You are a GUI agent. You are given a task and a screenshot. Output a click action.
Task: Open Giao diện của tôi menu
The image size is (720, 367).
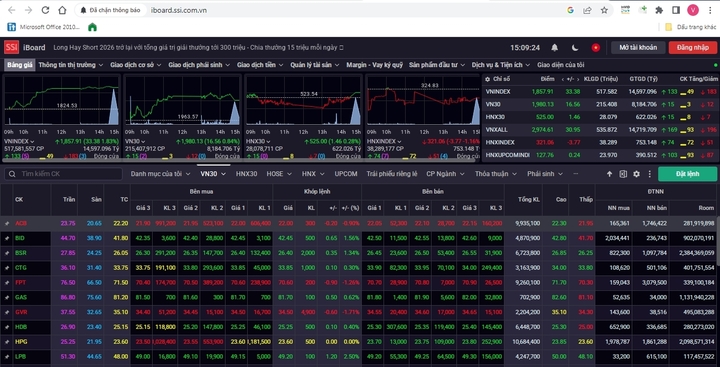tap(561, 65)
